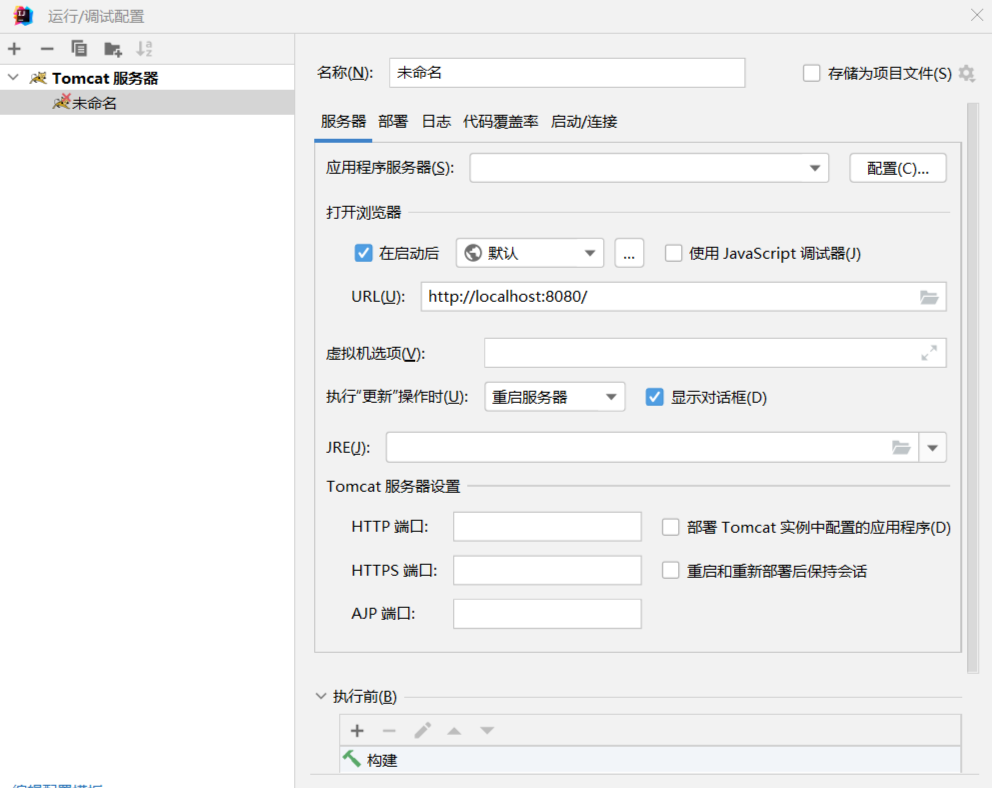The image size is (992, 788).
Task: Enable 使用 JavaScript 调试器 checkbox
Action: click(x=673, y=253)
